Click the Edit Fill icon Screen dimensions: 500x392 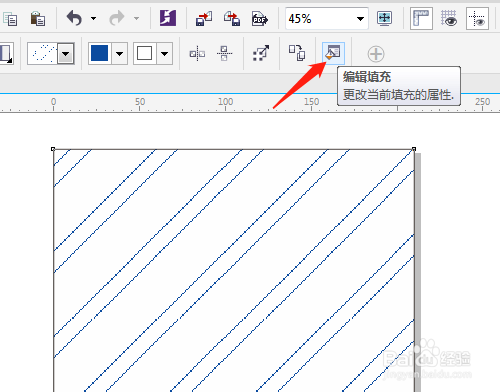coord(333,53)
